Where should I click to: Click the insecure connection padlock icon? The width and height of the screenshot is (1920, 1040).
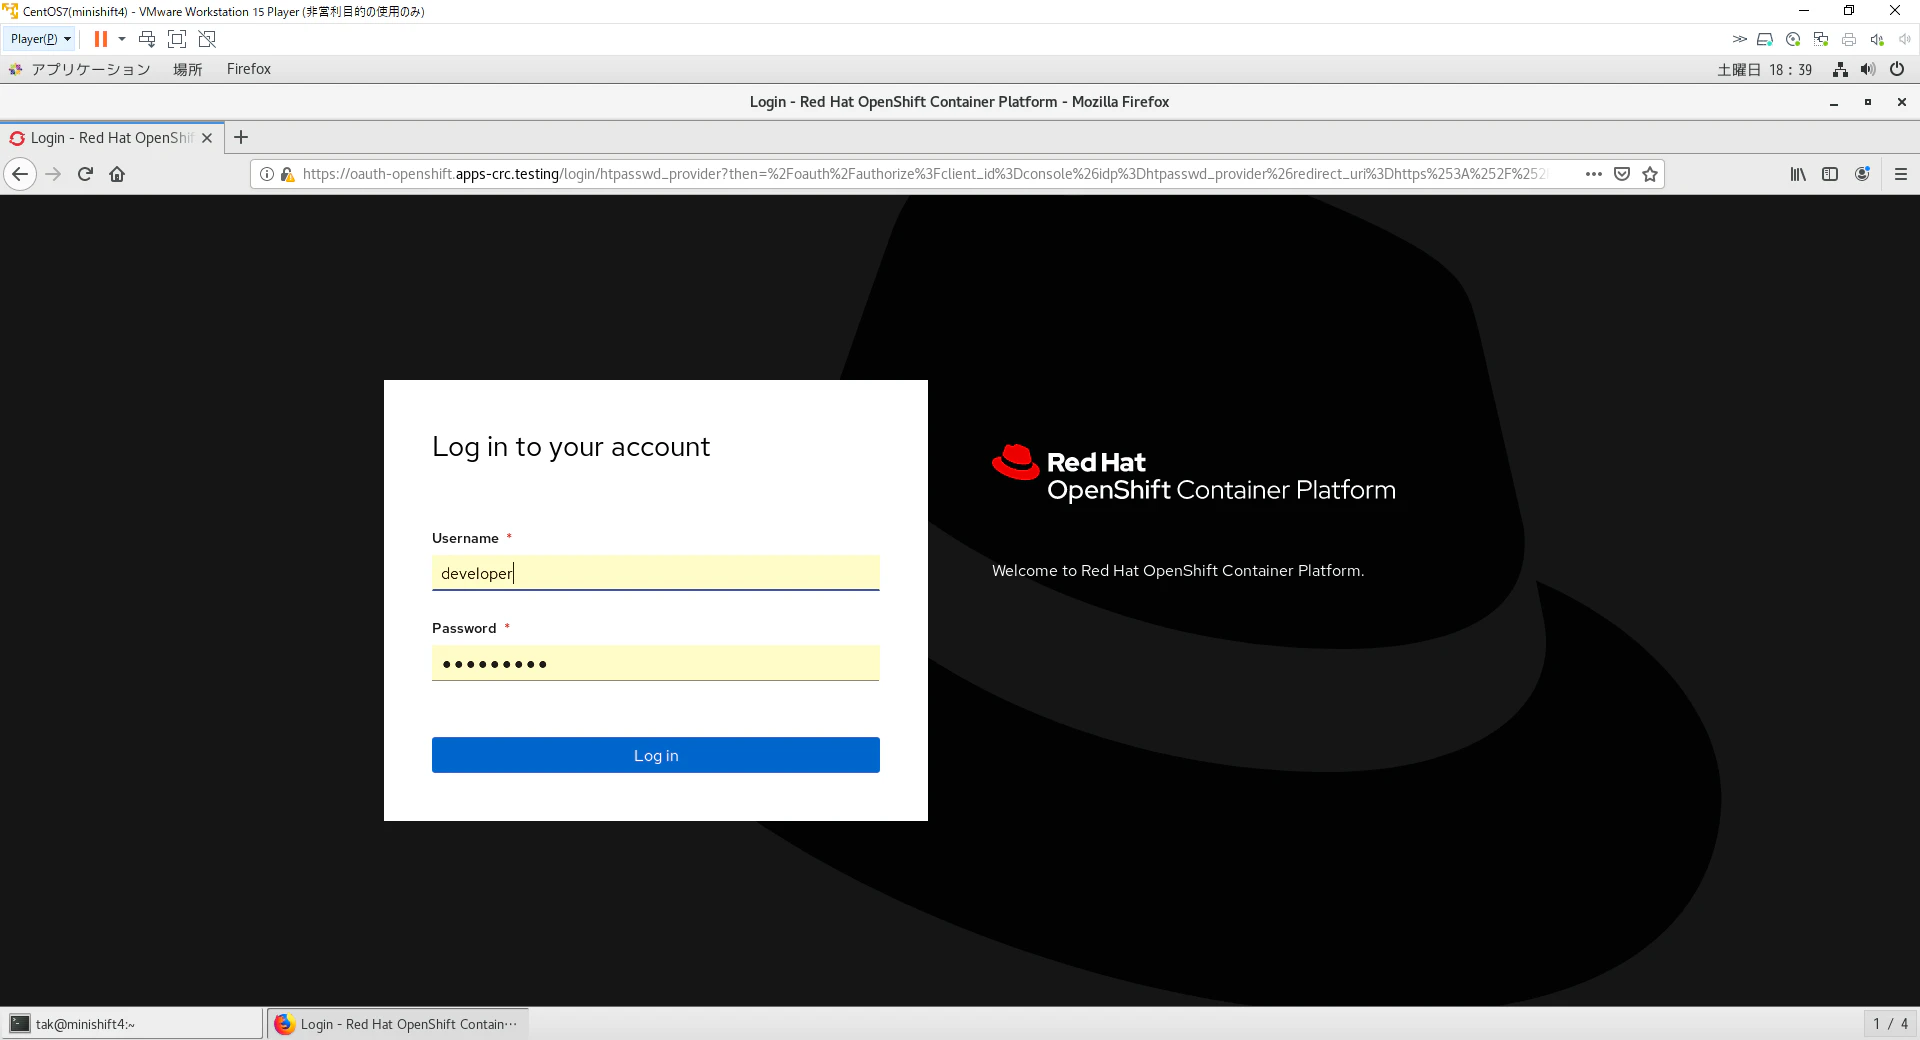(x=288, y=174)
